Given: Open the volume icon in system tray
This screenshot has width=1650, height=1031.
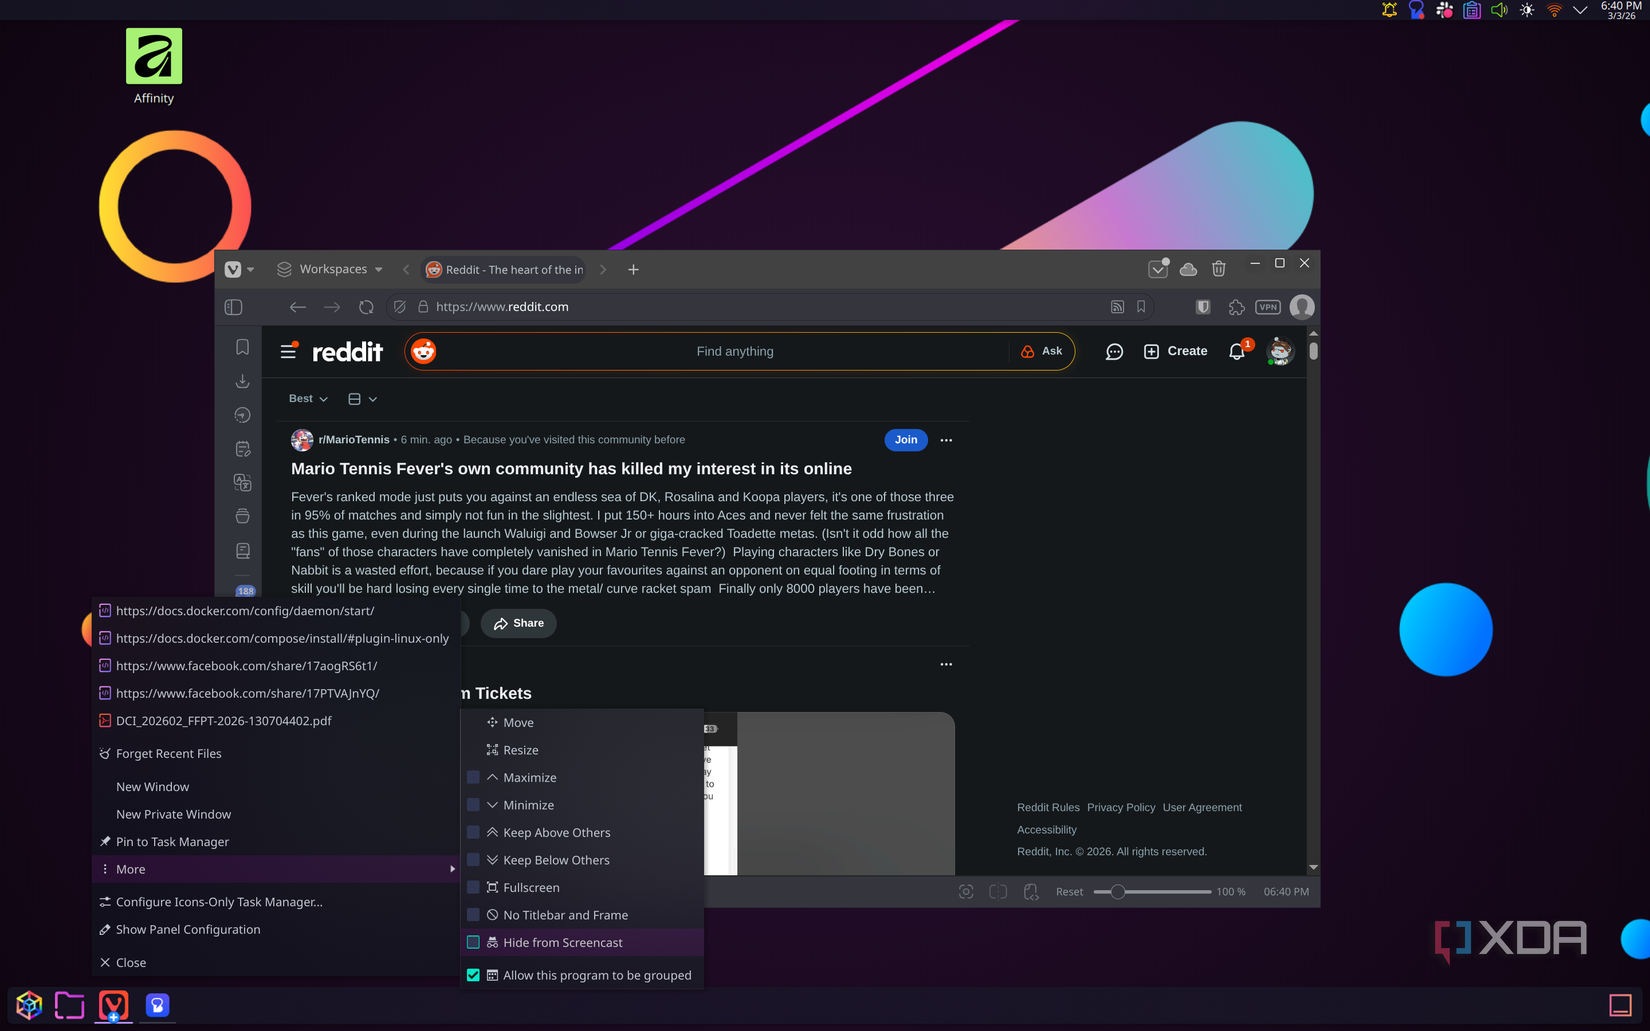Looking at the screenshot, I should [1499, 10].
